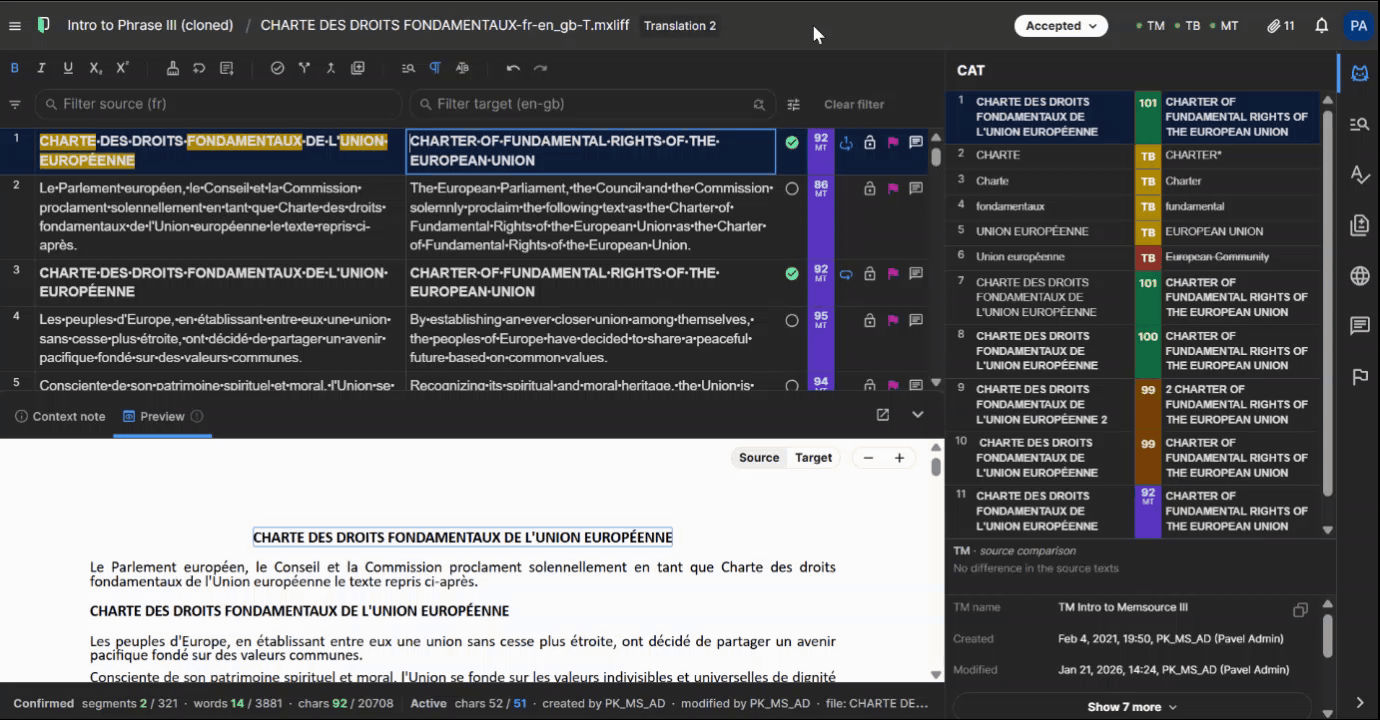Click the confirm segment checkmark toolbar icon
Screen dimensions: 1380x720
pyautogui.click(x=277, y=68)
